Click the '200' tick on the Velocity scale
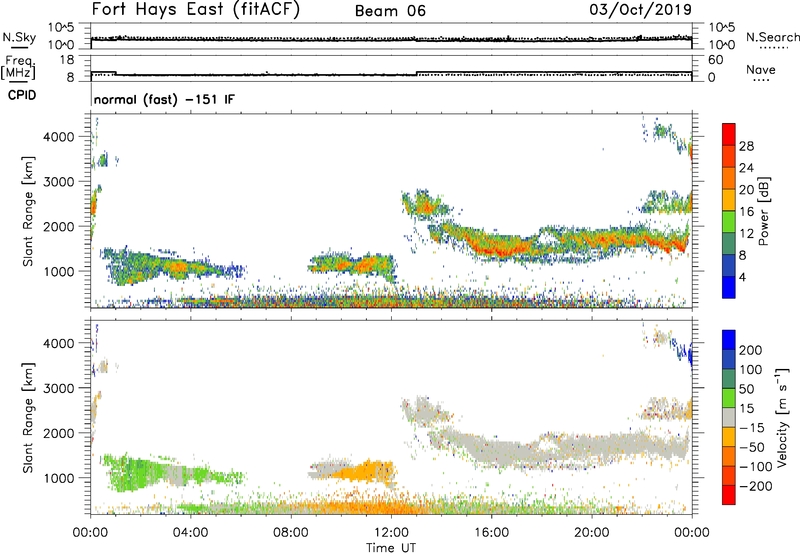Image resolution: width=800 pixels, height=554 pixels. click(x=751, y=350)
